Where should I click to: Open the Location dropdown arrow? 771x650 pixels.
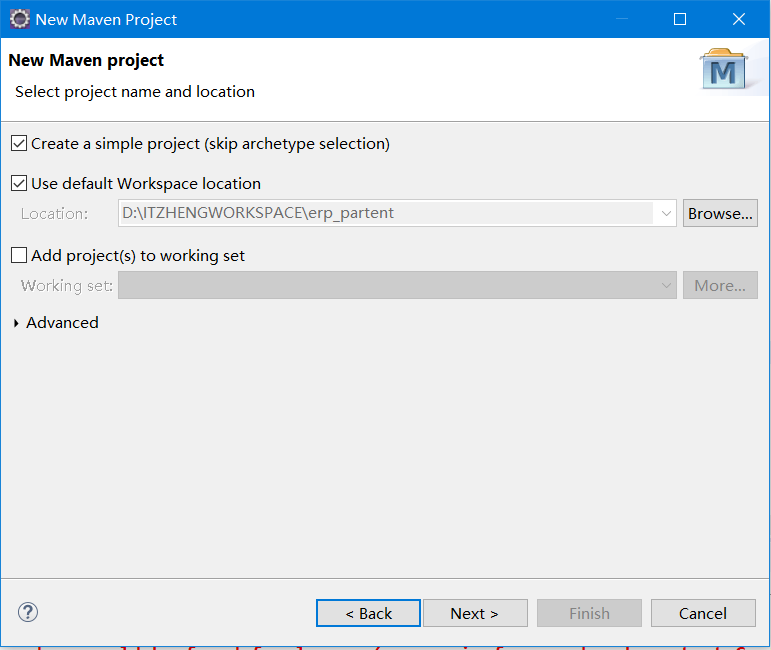point(666,213)
